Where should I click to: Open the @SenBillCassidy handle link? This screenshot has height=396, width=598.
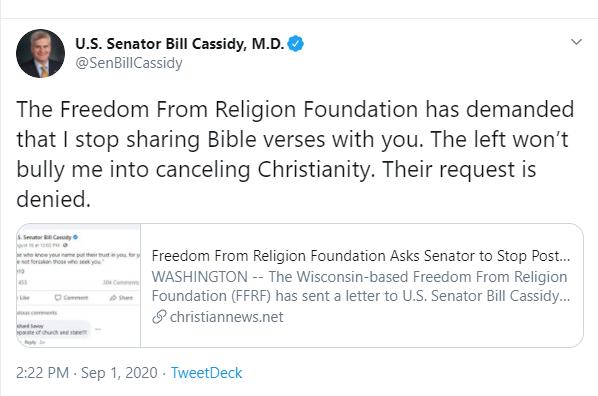[x=129, y=63]
